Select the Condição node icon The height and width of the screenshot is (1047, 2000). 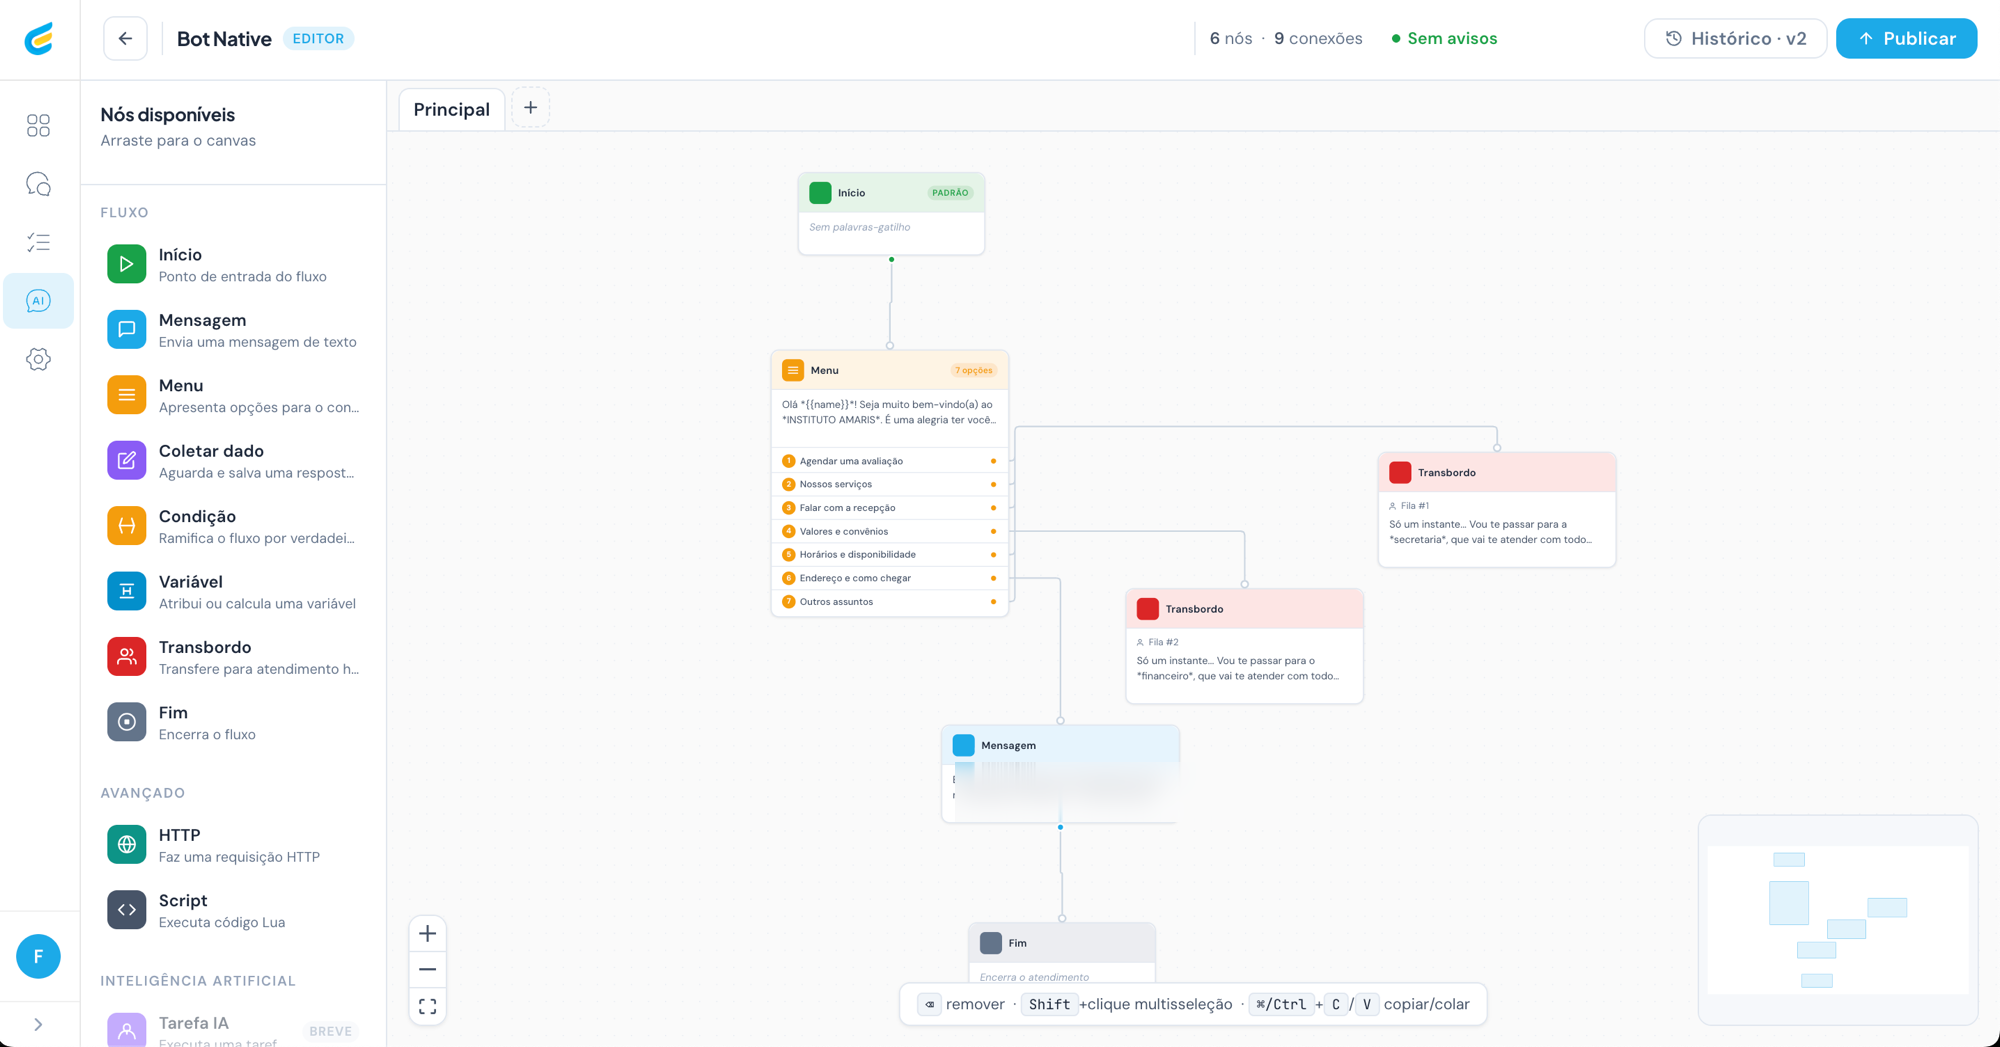click(x=127, y=526)
